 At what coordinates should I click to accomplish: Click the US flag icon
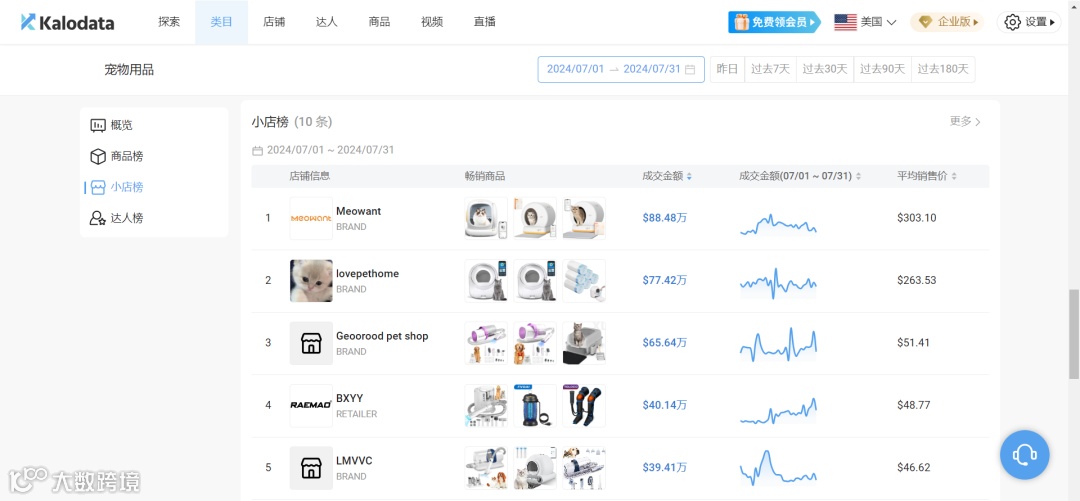[845, 22]
